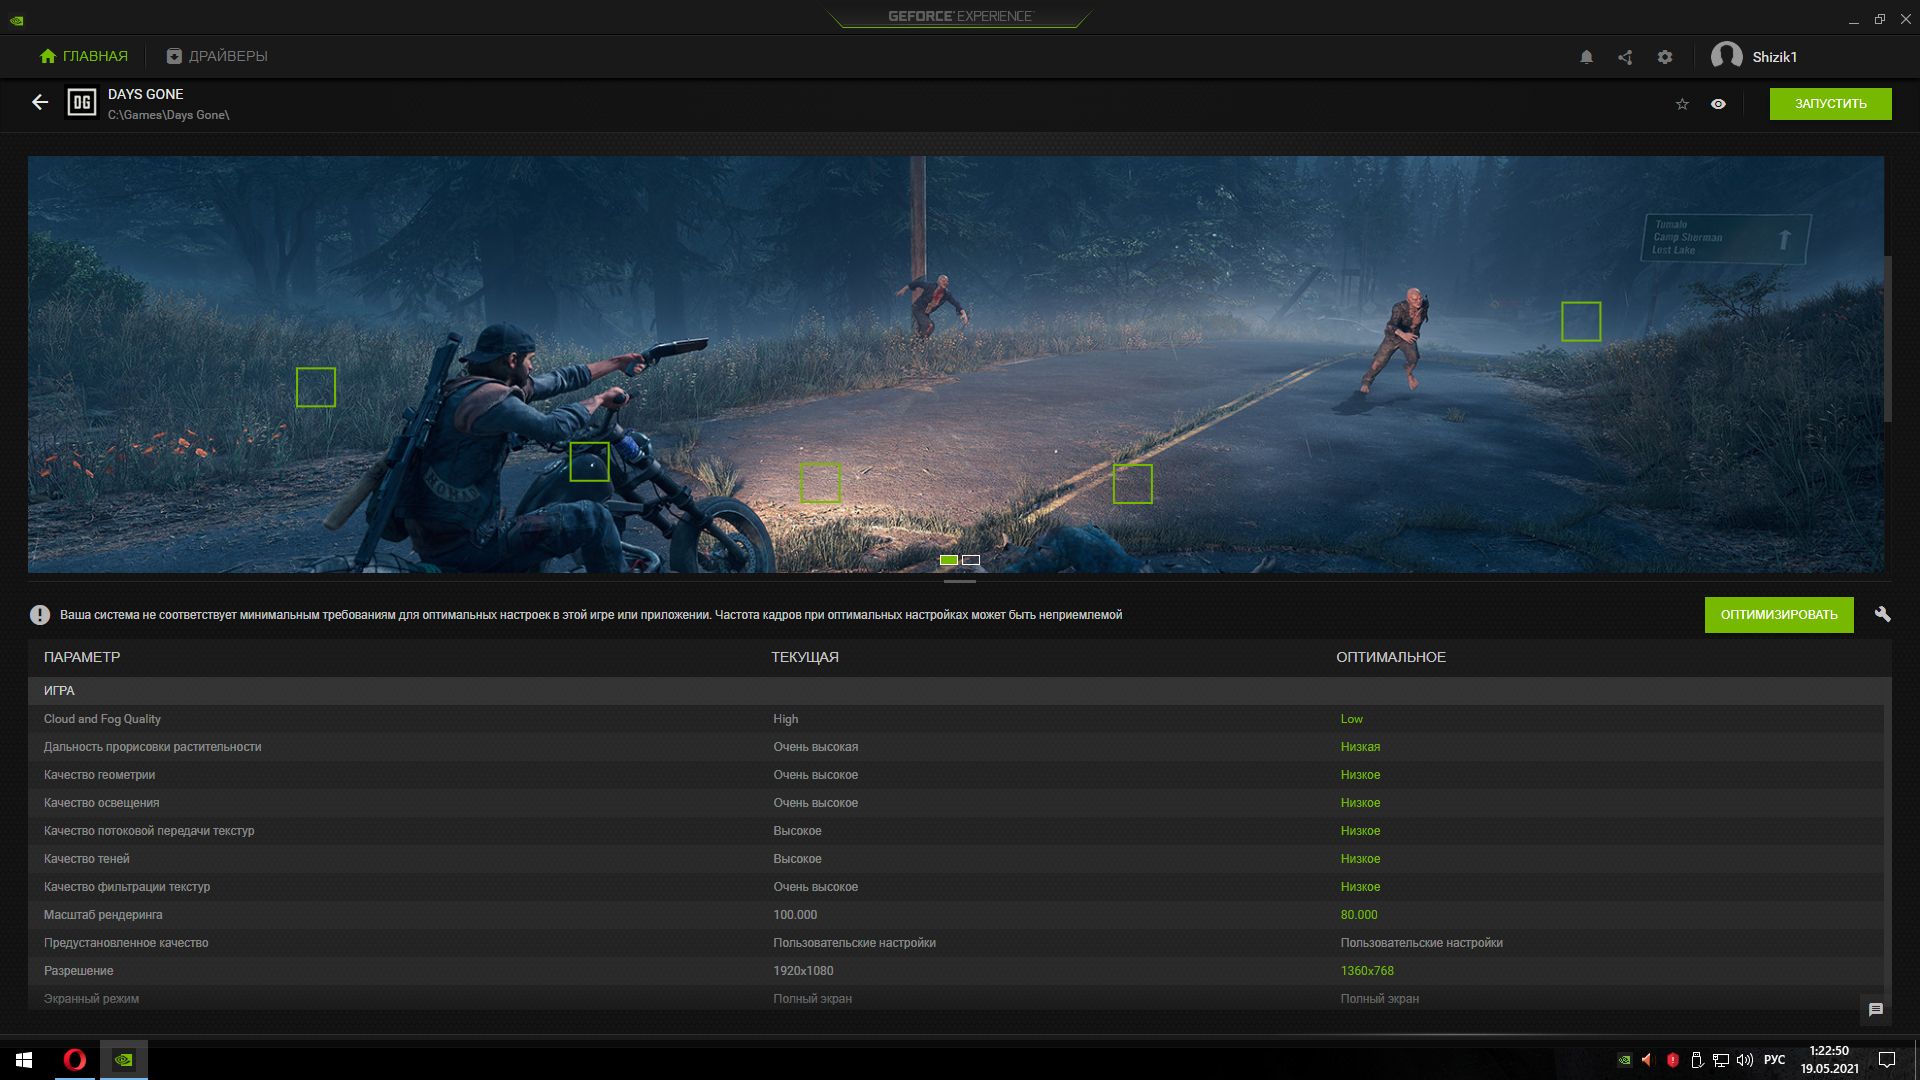Open GeForce Experience settings gear

coord(1664,57)
